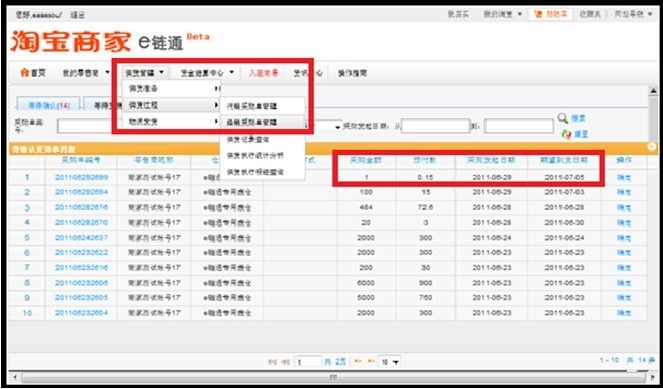
Task: Choose 供货执行明细查询 from the submenu
Action: pos(255,172)
